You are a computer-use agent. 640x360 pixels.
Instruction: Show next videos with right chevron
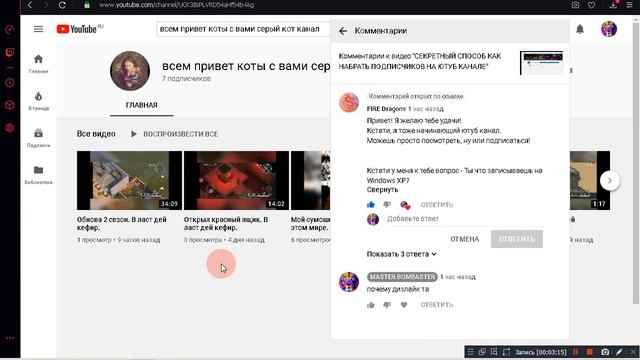pos(610,180)
